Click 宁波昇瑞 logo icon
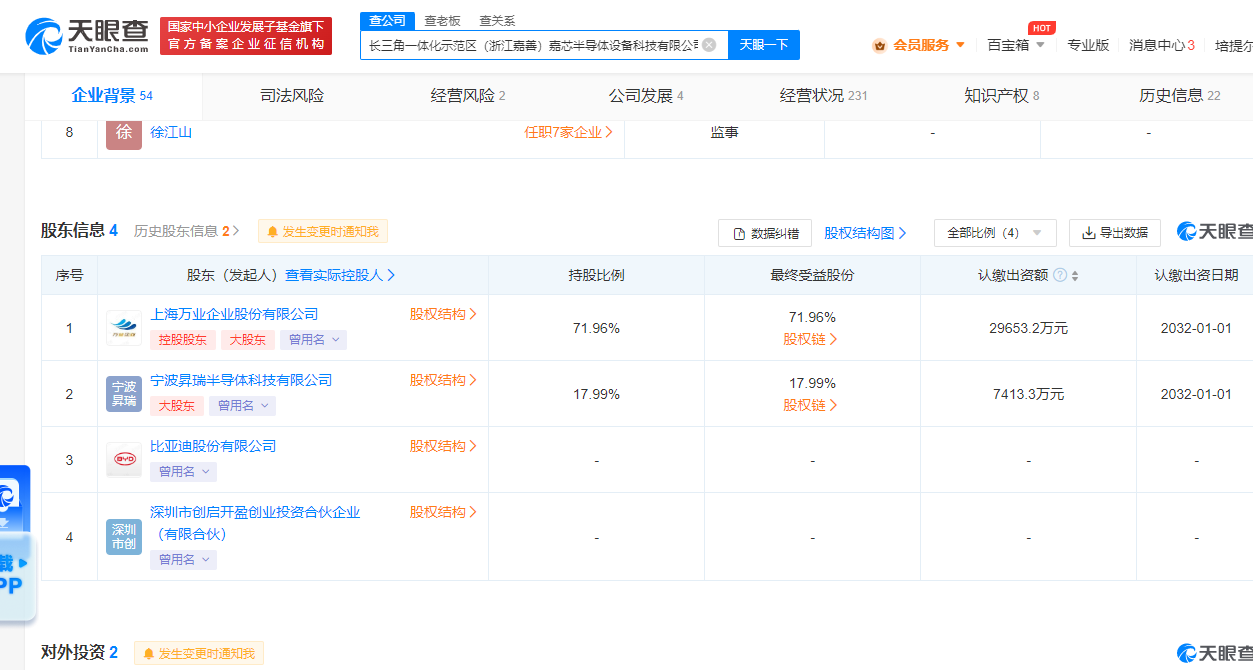 (x=124, y=394)
